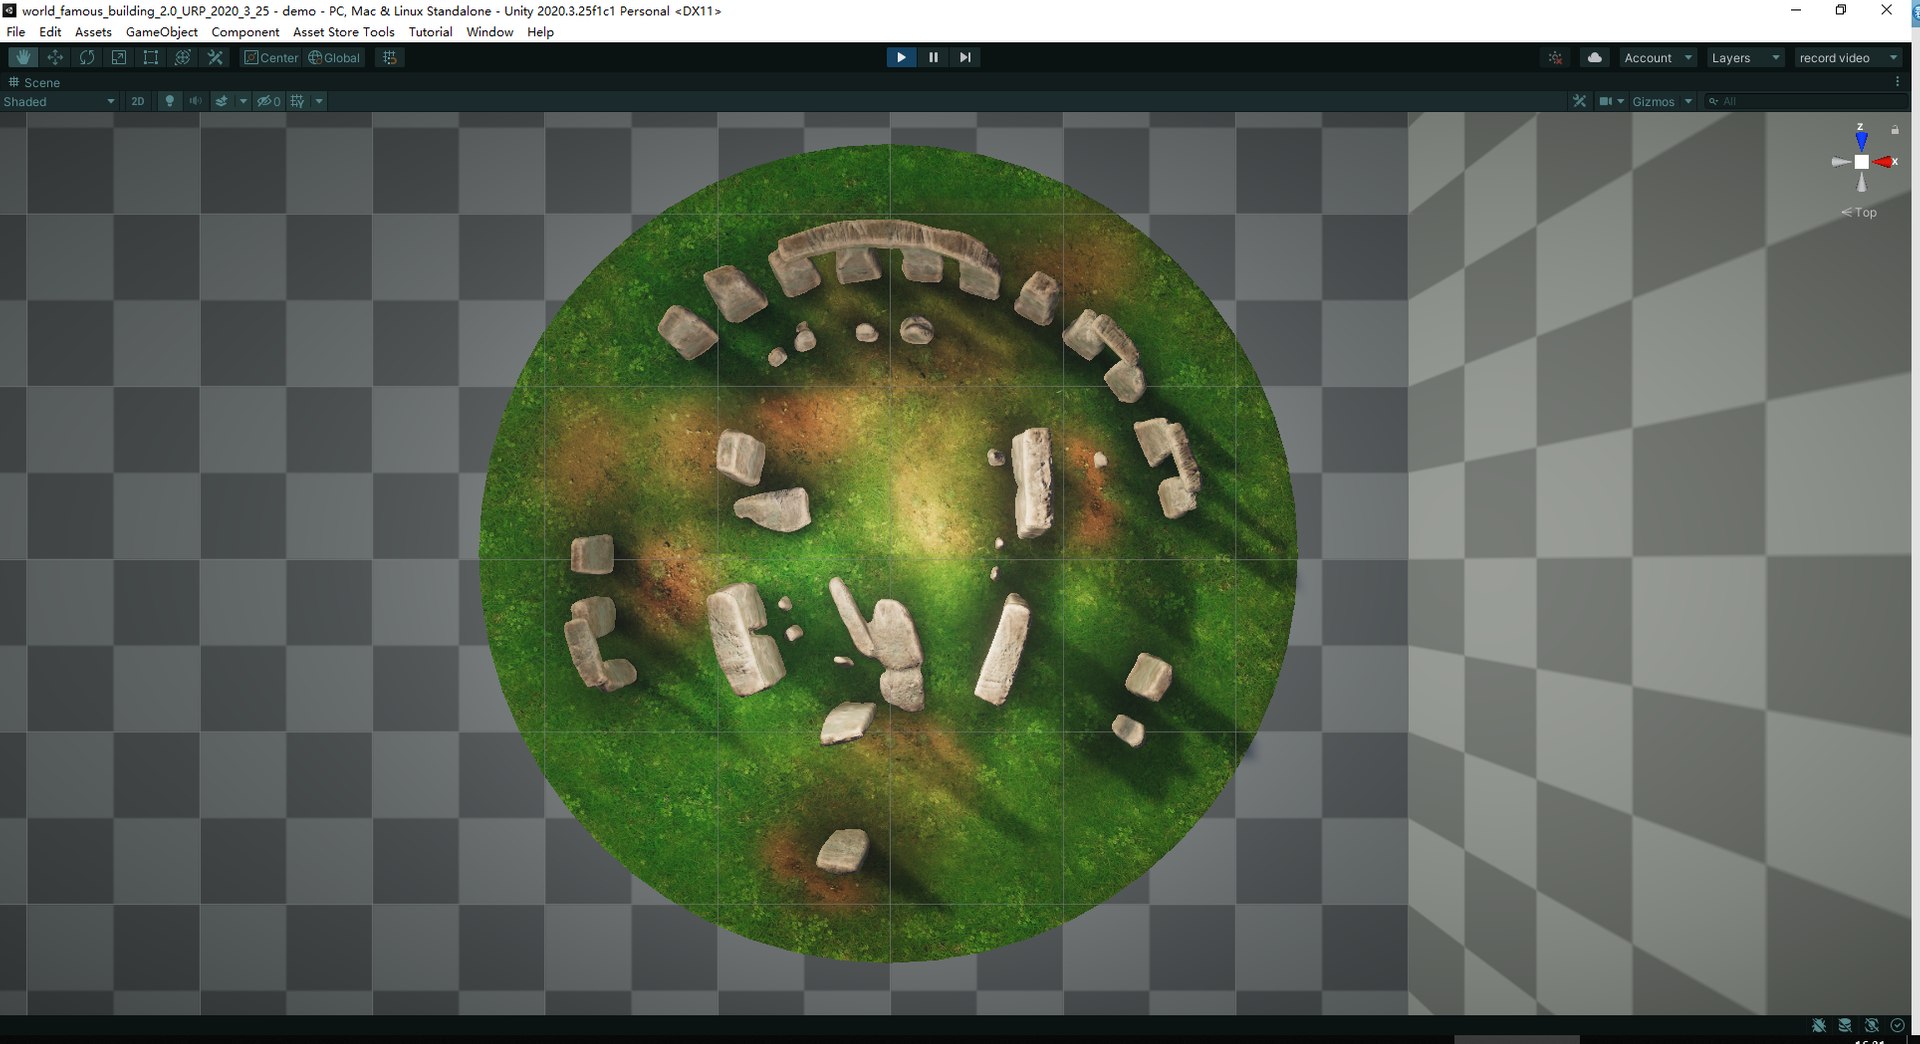Open the Scene tab options menu
Viewport: 1920px width, 1044px height.
click(x=1897, y=82)
